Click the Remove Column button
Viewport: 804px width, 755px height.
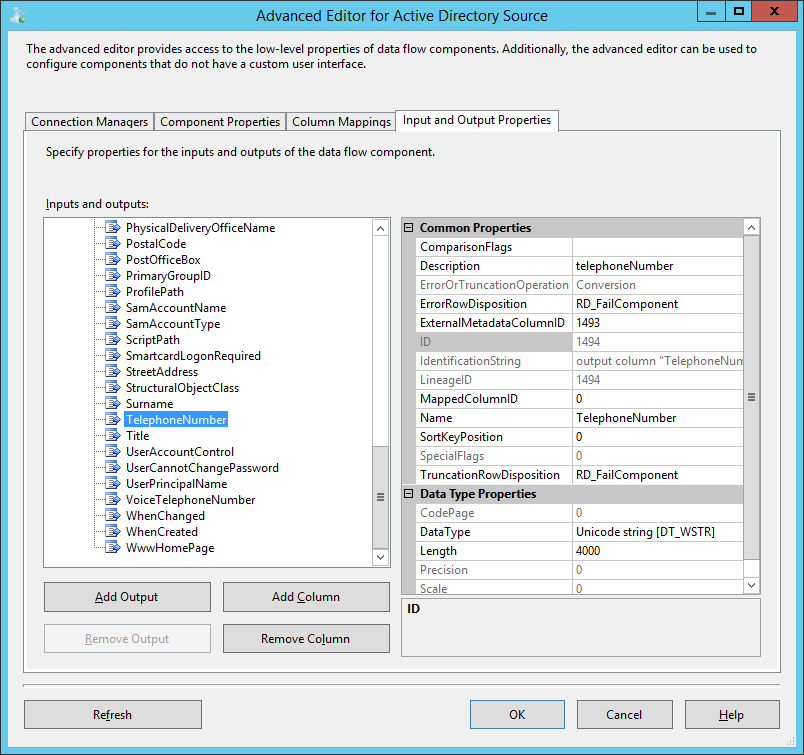coord(306,639)
